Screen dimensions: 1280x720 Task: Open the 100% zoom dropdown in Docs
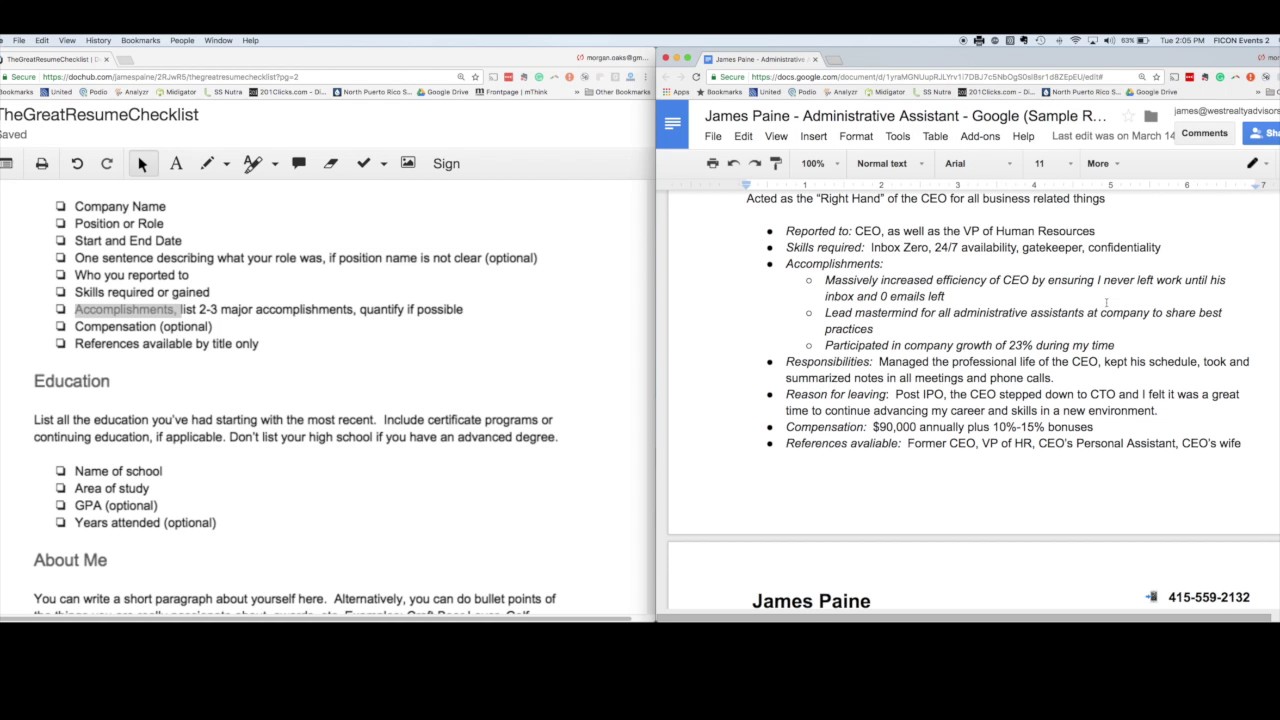tap(818, 164)
